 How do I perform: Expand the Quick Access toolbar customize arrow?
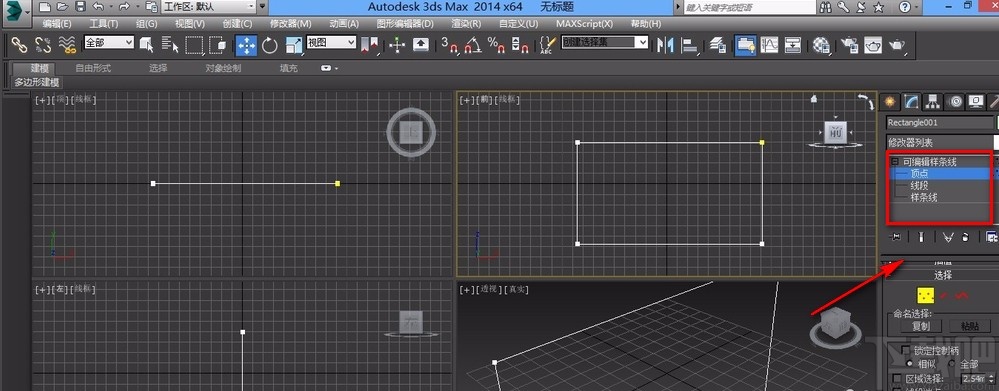coord(262,7)
